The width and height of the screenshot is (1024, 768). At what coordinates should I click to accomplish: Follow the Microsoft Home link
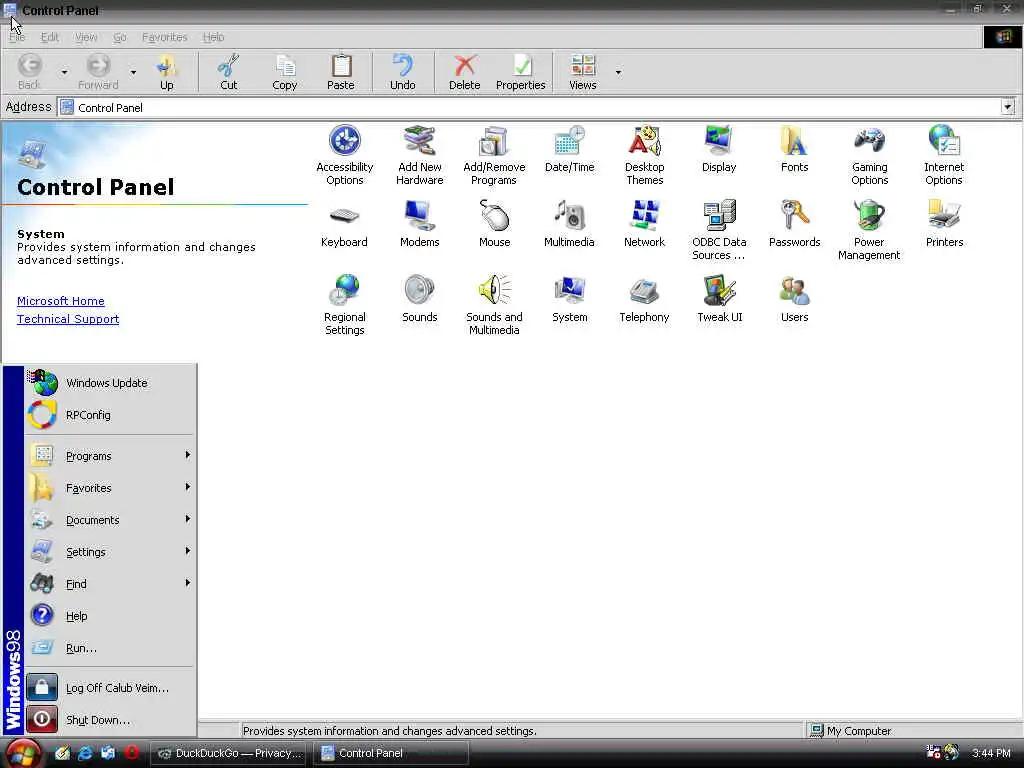pyautogui.click(x=61, y=301)
